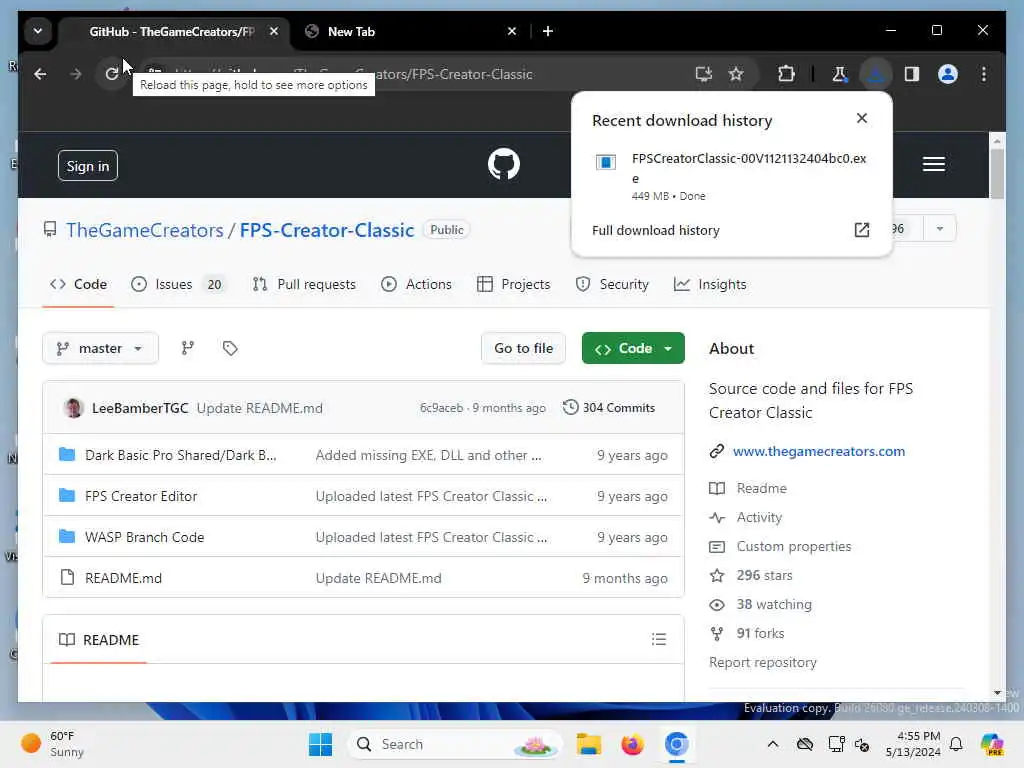Reload the GitHub page
This screenshot has width=1024, height=768.
click(112, 74)
